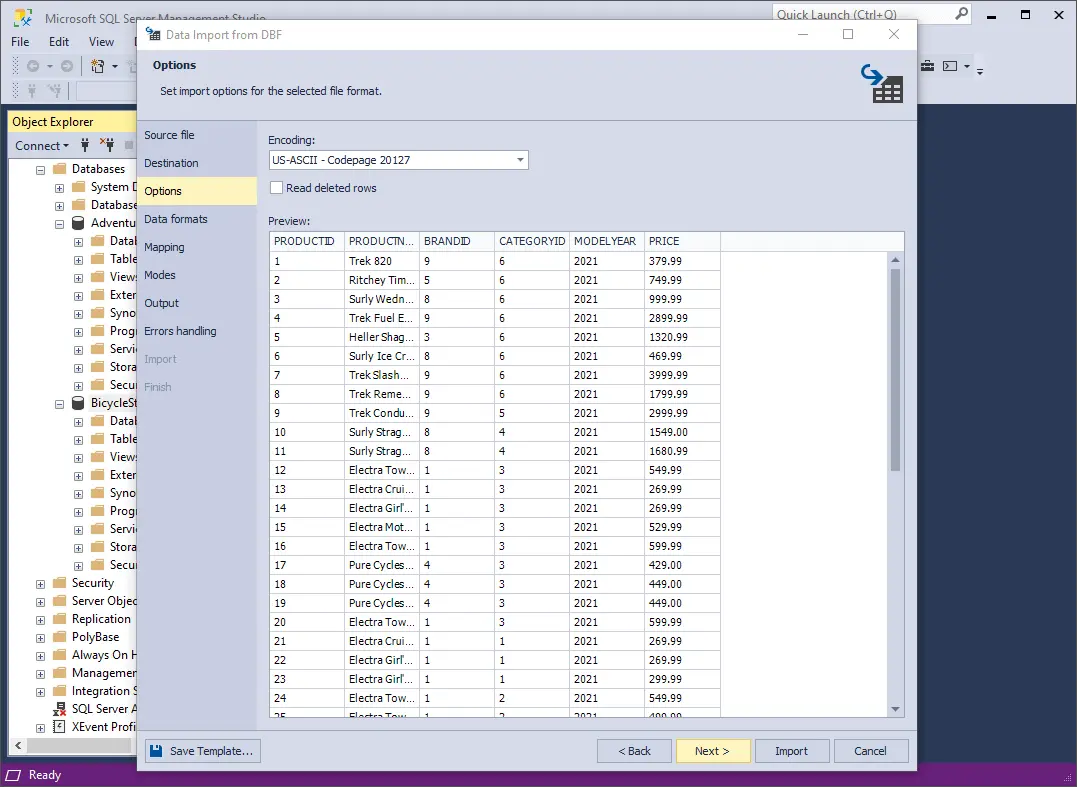The width and height of the screenshot is (1077, 787).
Task: Click the Quick Launch magnifier icon
Action: (x=961, y=14)
